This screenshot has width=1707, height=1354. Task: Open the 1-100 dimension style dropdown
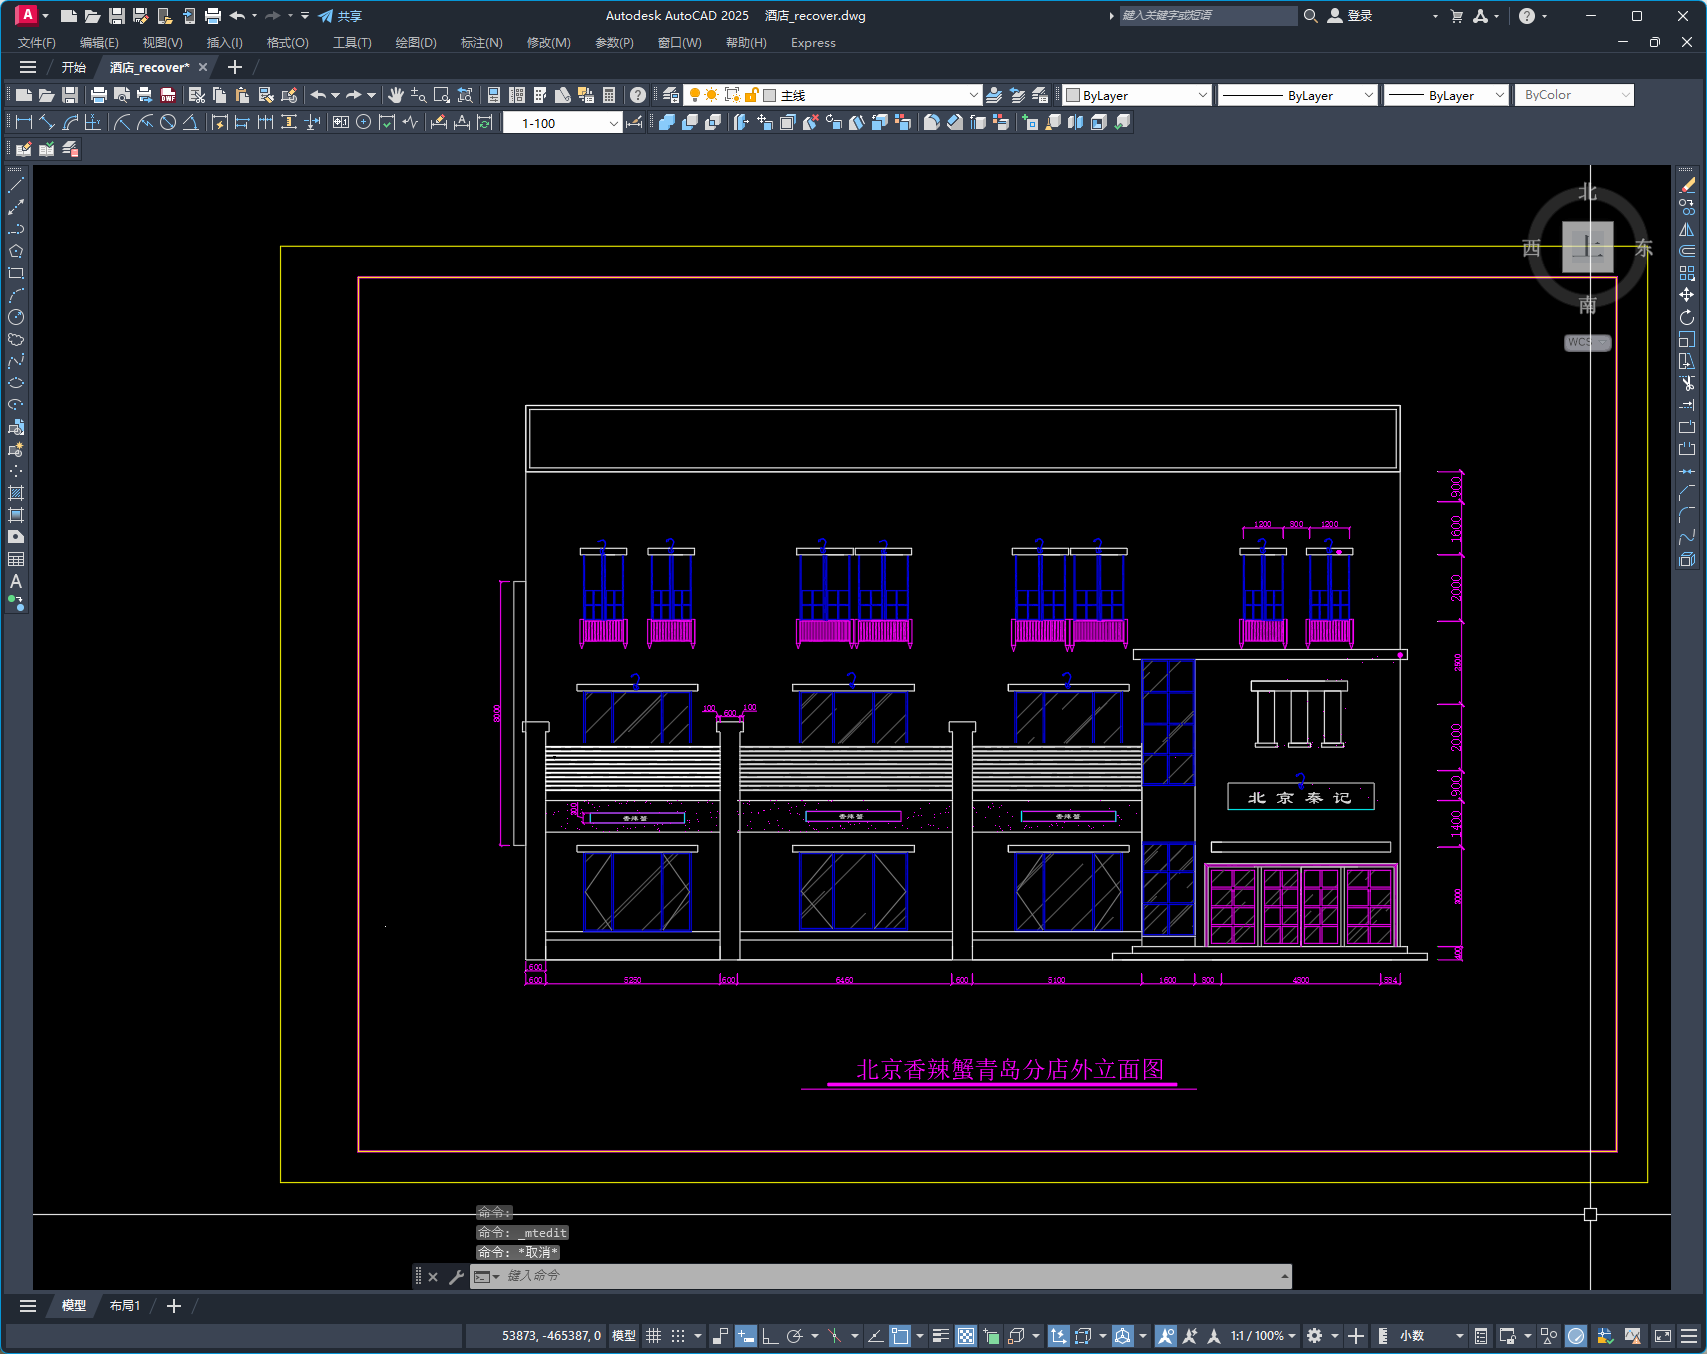[x=613, y=123]
